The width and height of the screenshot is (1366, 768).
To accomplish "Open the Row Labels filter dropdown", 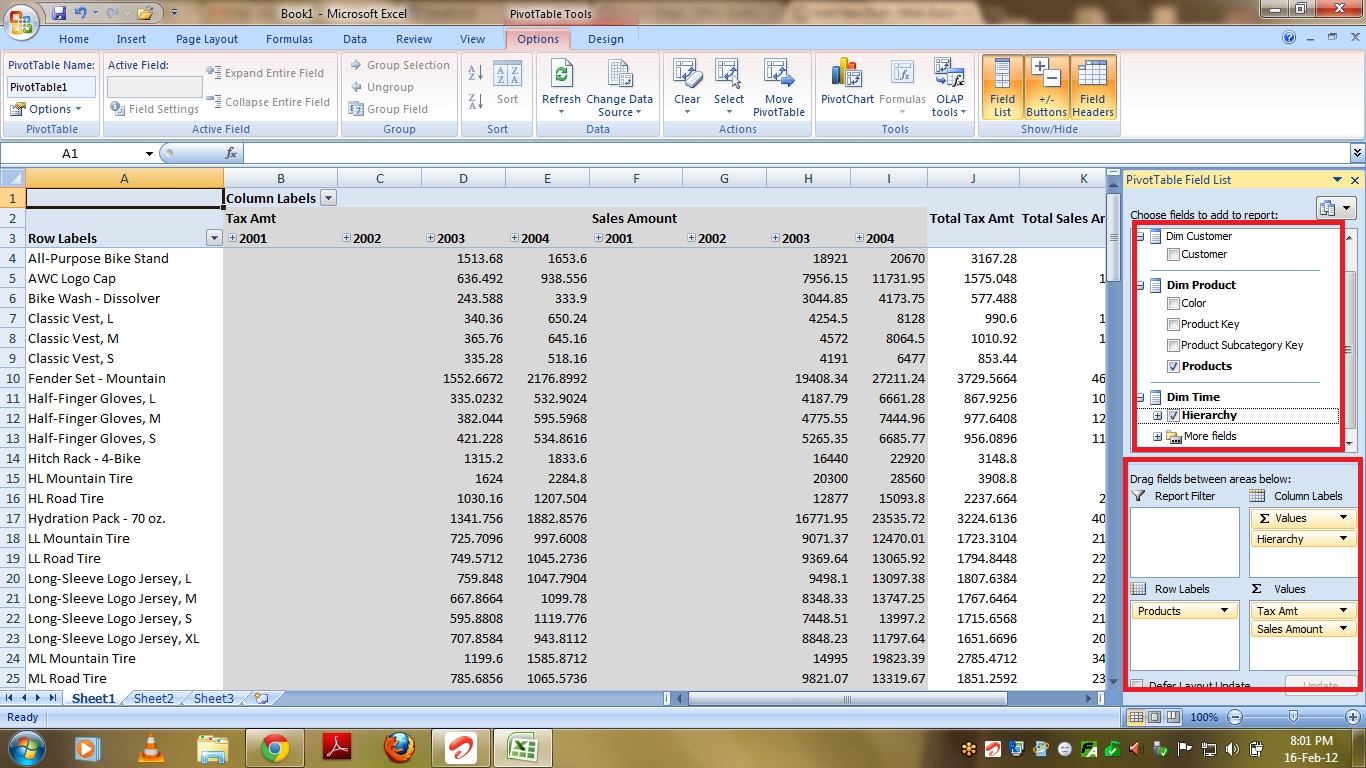I will click(213, 238).
